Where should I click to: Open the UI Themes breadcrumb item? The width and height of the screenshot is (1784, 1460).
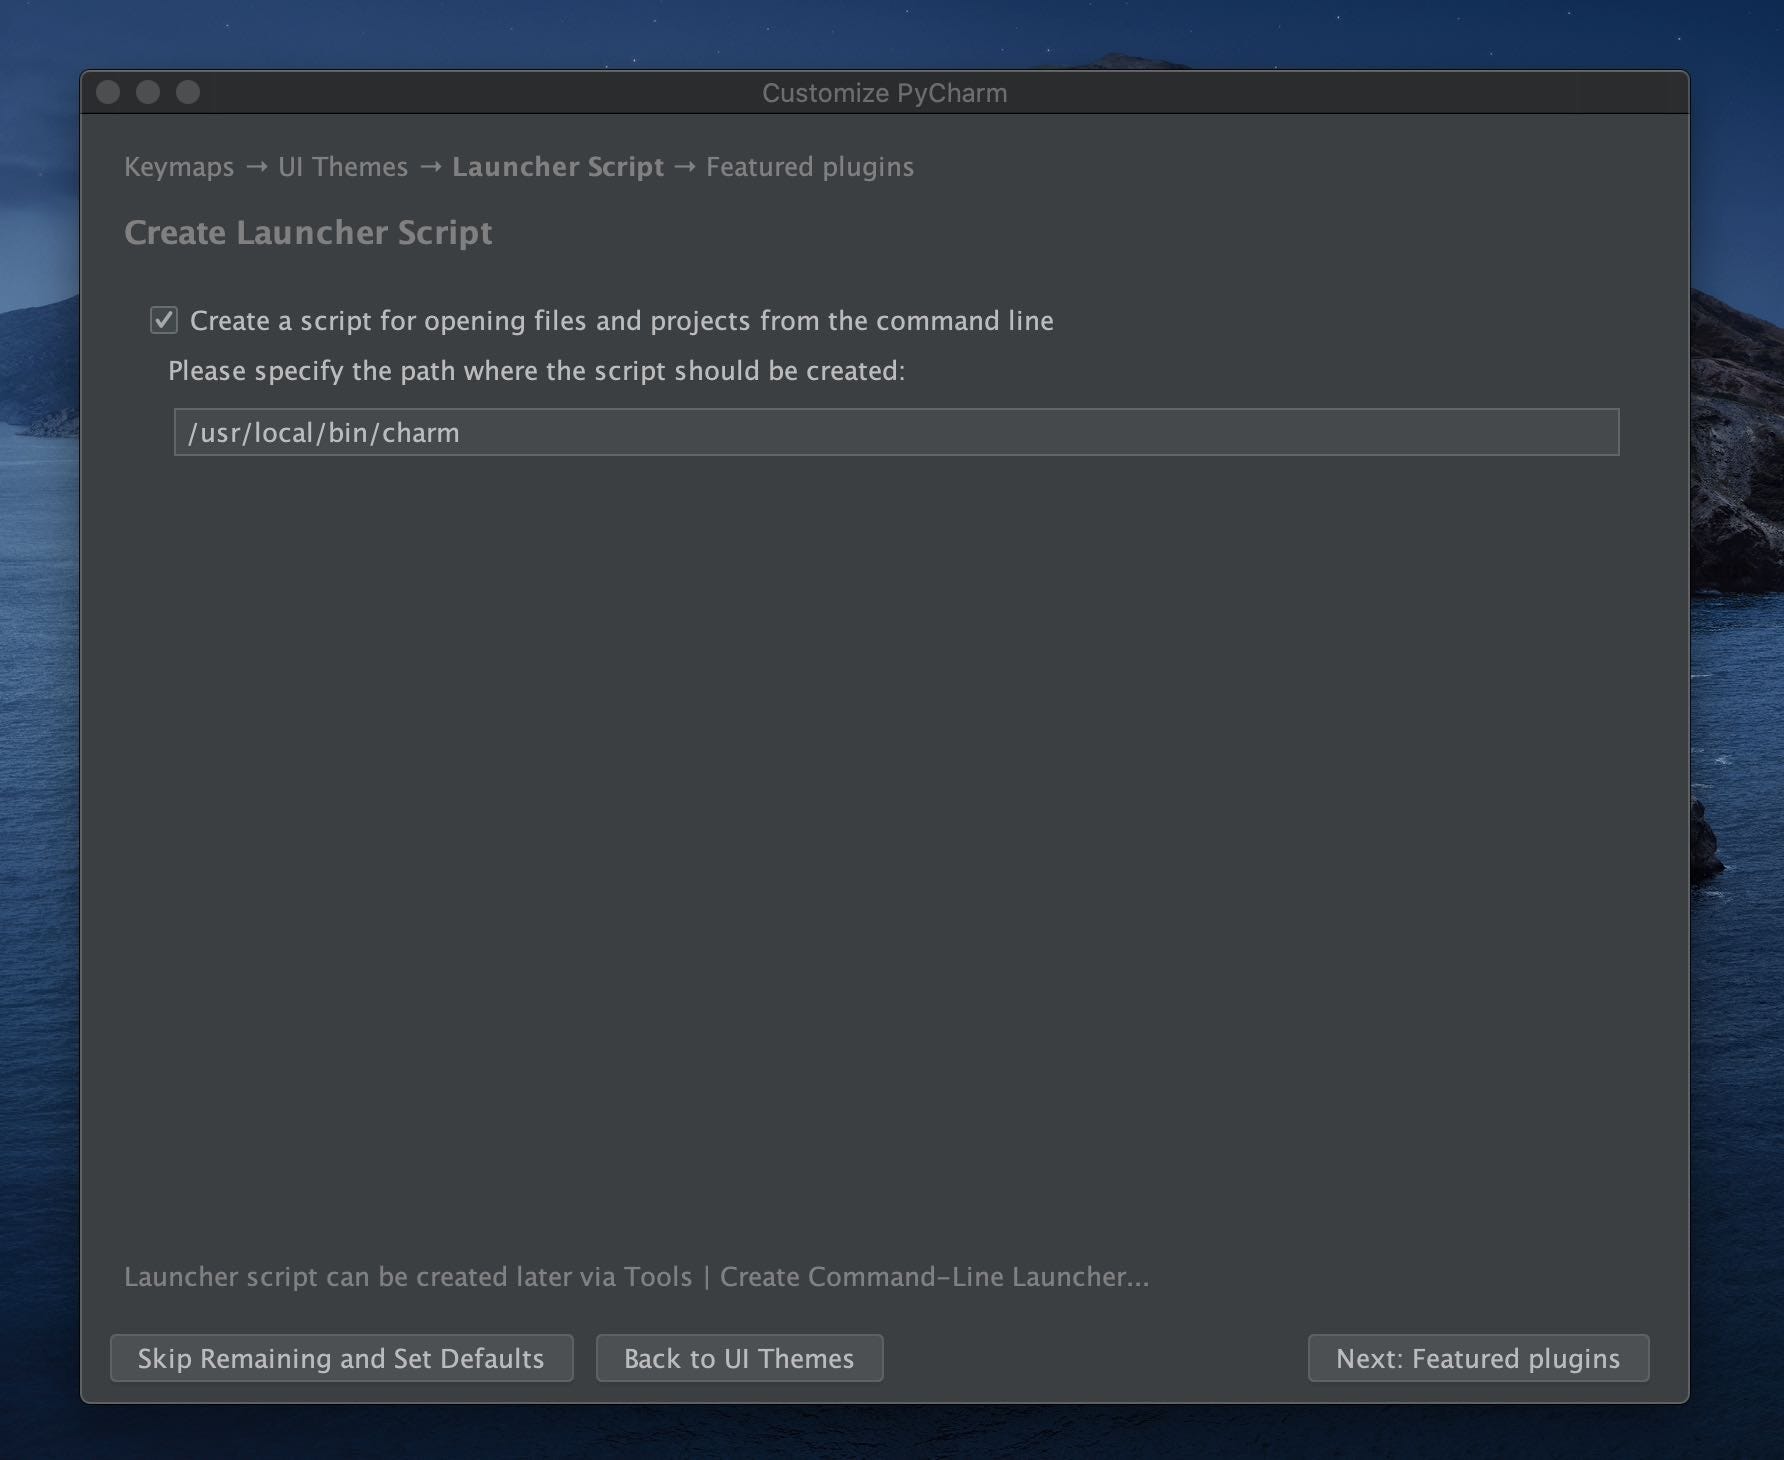342,167
